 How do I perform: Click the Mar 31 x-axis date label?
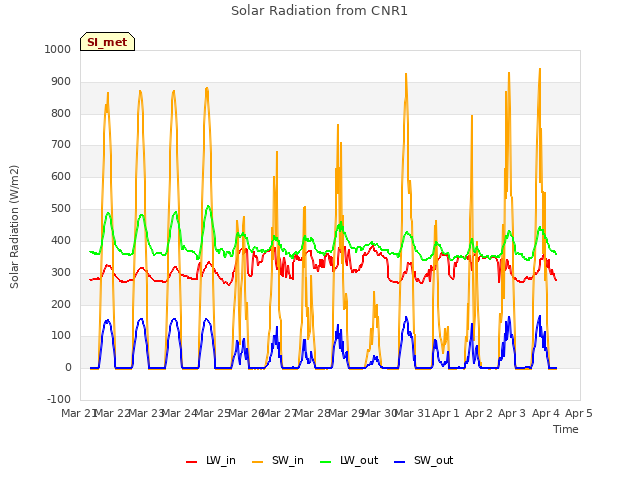pyautogui.click(x=413, y=413)
